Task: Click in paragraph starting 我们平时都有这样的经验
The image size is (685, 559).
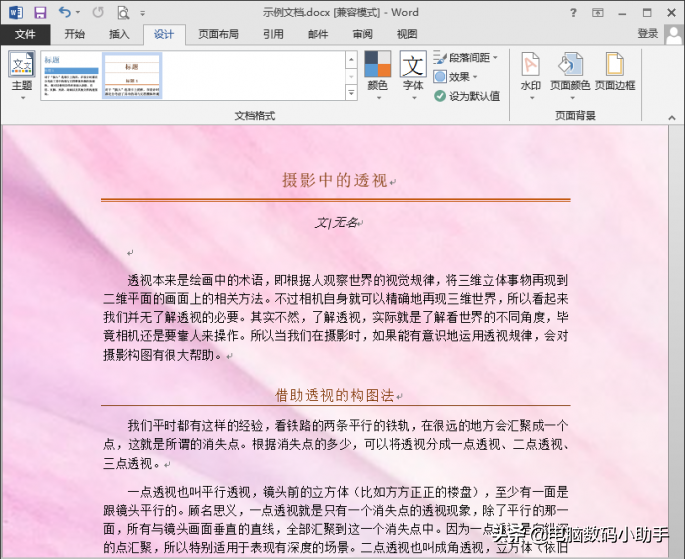Action: click(336, 444)
